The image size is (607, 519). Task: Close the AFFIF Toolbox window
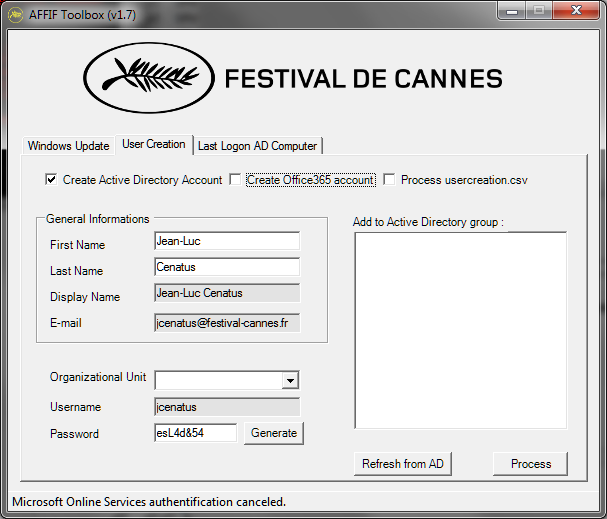pyautogui.click(x=576, y=11)
